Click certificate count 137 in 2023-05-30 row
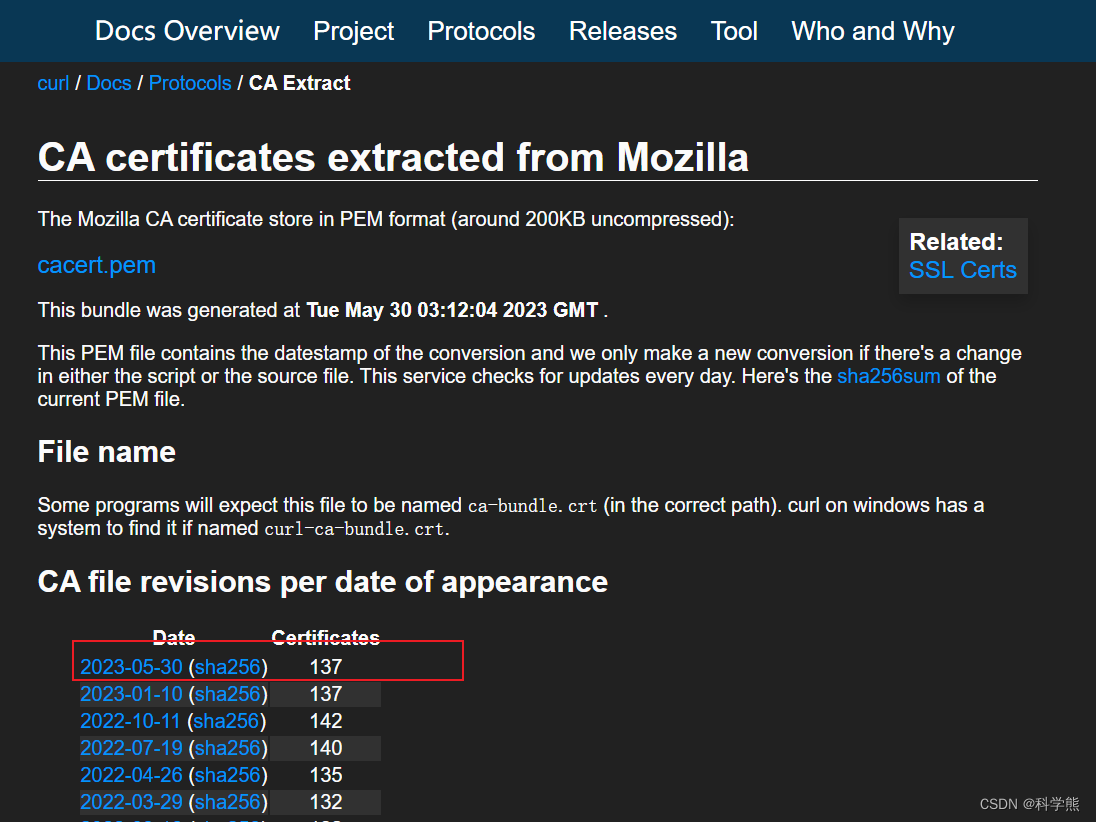 [x=326, y=667]
